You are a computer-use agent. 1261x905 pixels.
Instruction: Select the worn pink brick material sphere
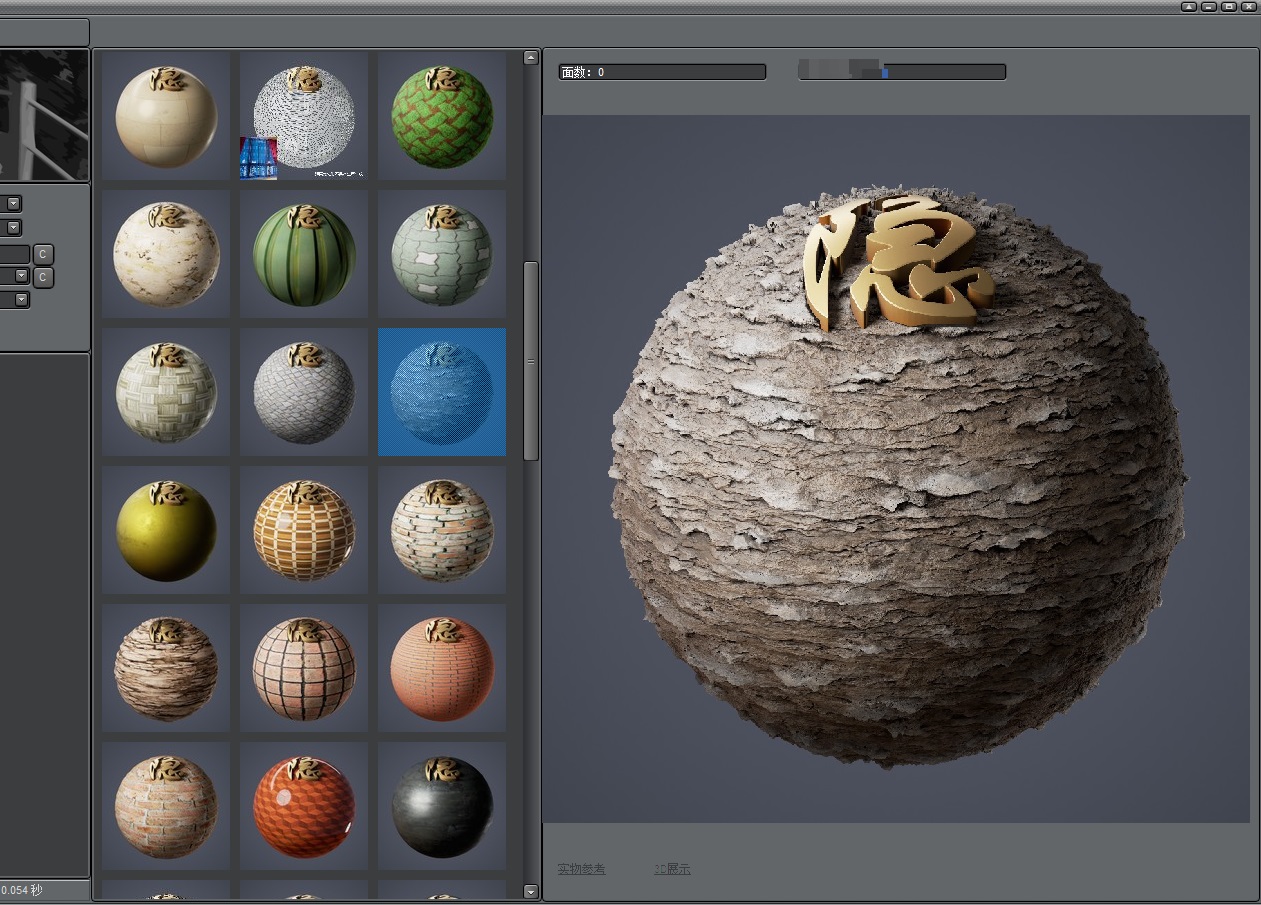(x=166, y=806)
